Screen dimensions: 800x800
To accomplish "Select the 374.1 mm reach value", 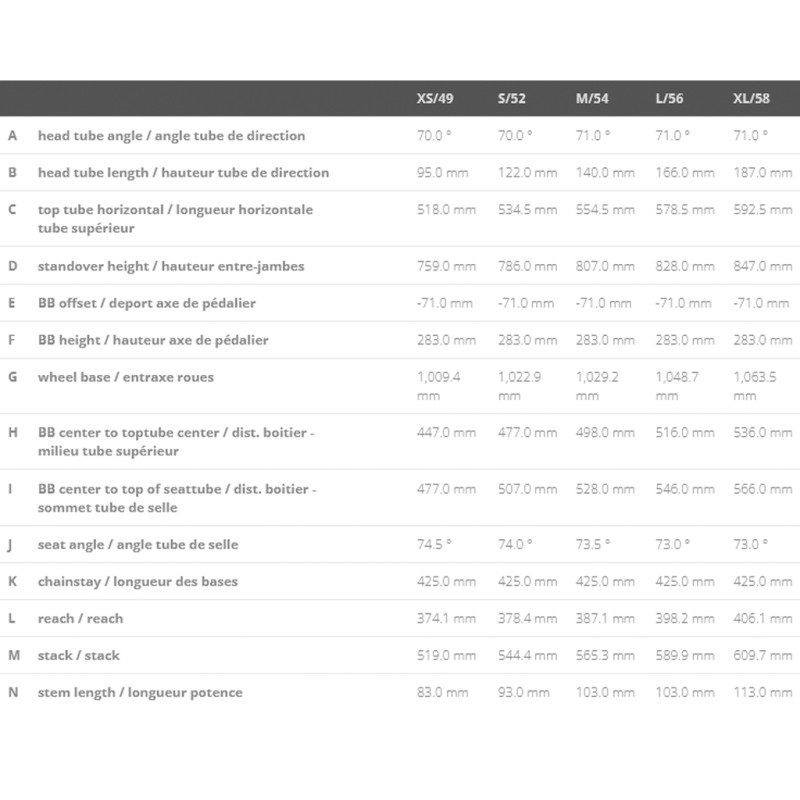I will tap(445, 618).
